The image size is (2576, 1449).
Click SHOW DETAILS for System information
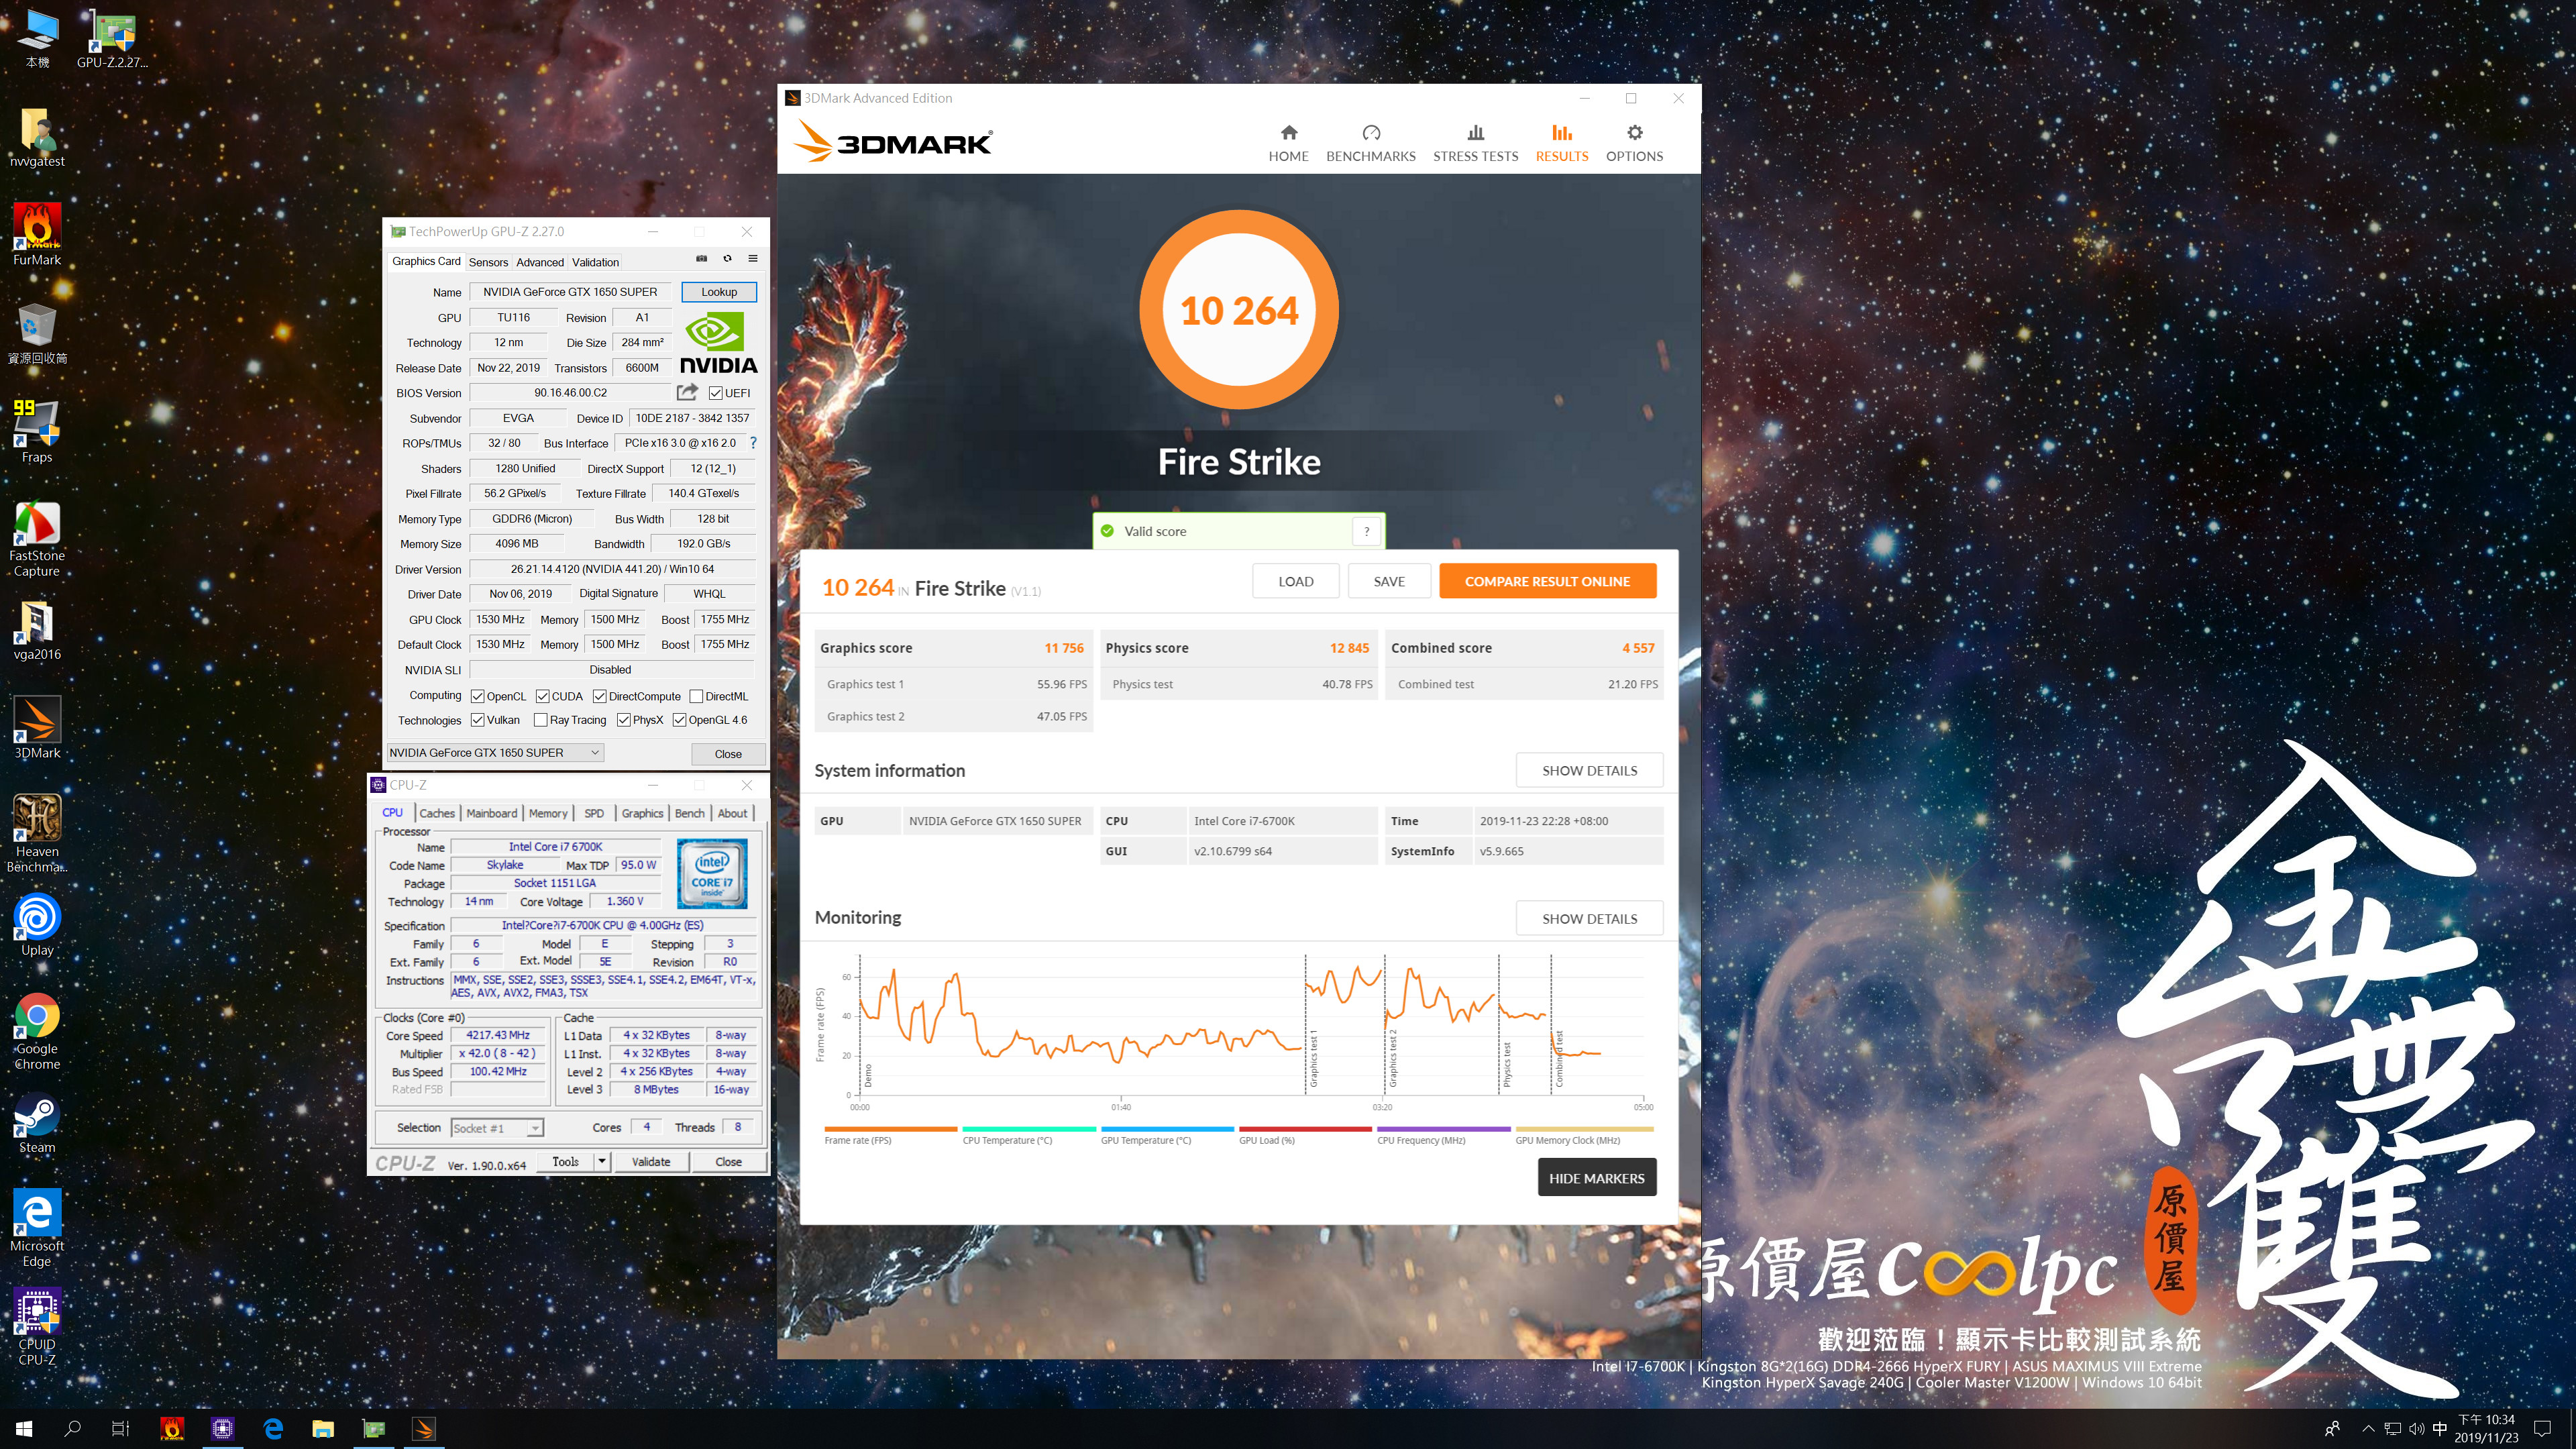pyautogui.click(x=1589, y=770)
